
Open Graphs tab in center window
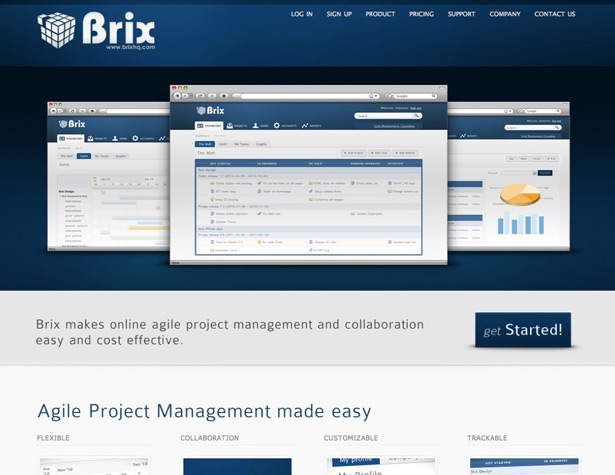click(261, 144)
